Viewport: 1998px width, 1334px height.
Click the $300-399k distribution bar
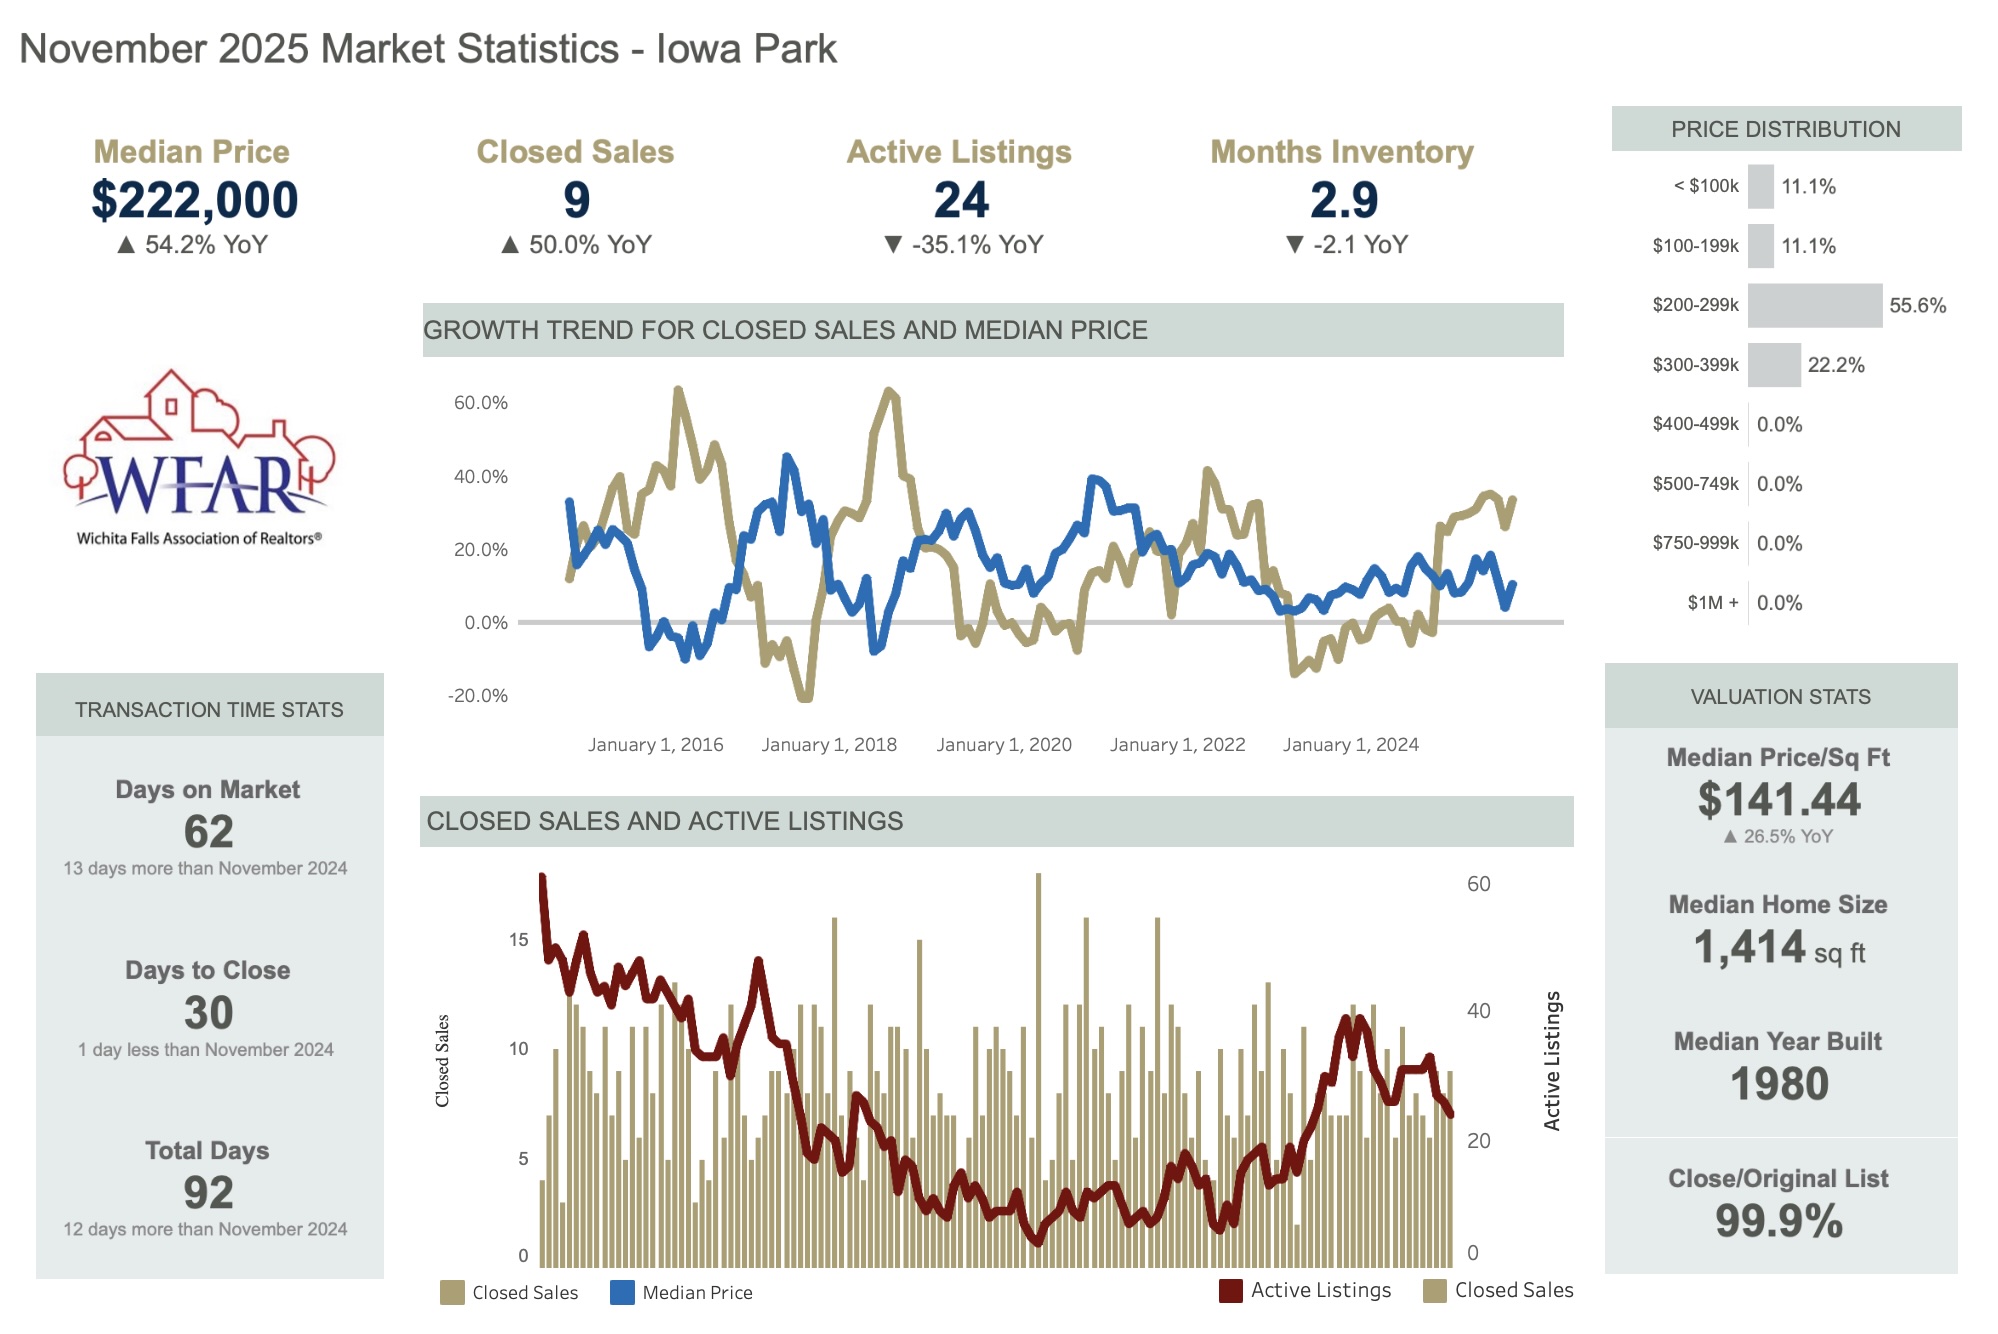click(x=1774, y=365)
